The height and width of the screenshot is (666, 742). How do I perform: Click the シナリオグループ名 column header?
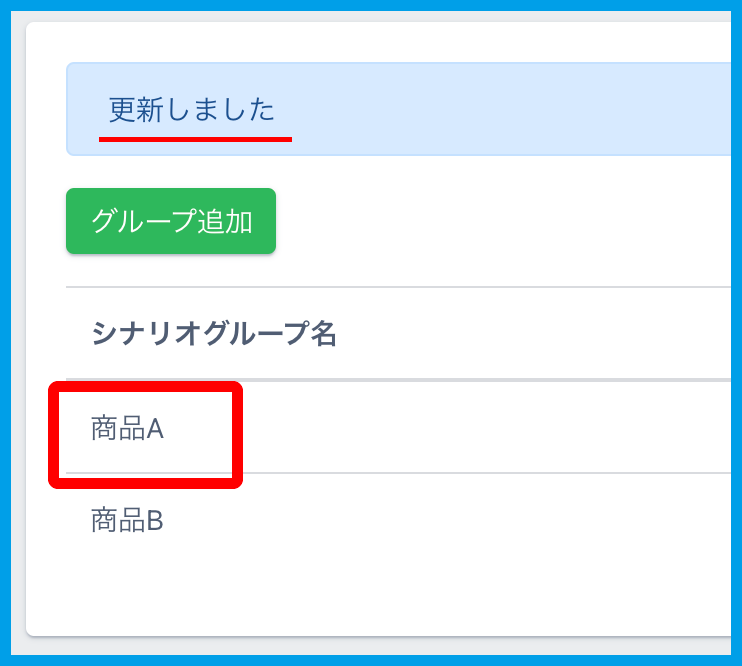pos(214,334)
